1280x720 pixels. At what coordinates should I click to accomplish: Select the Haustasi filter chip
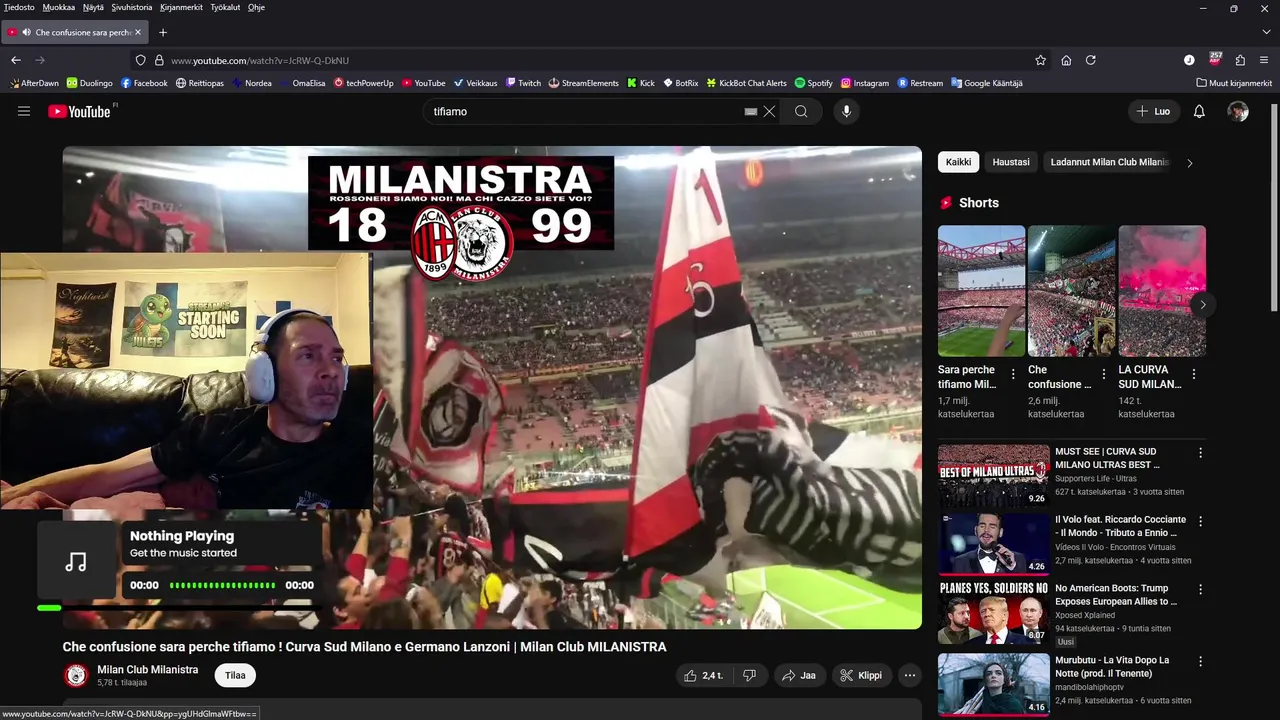1011,162
